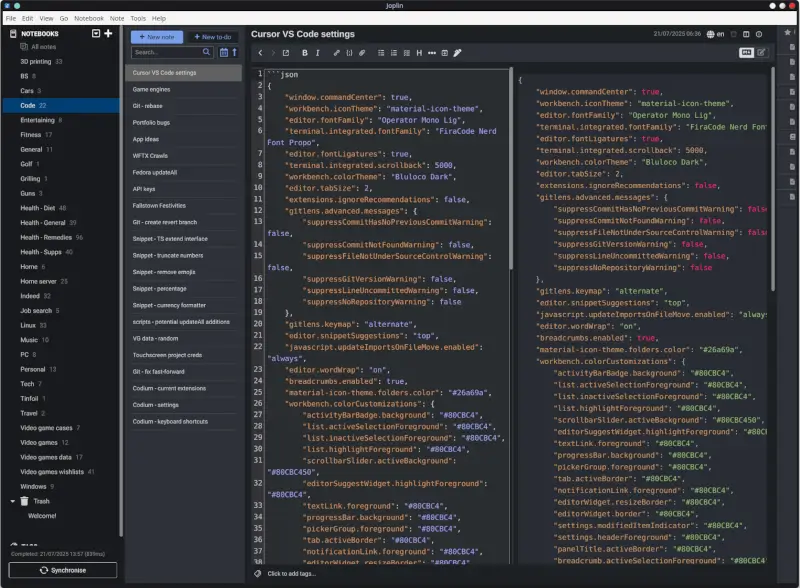Create a new note
The image size is (800, 588).
click(x=157, y=37)
